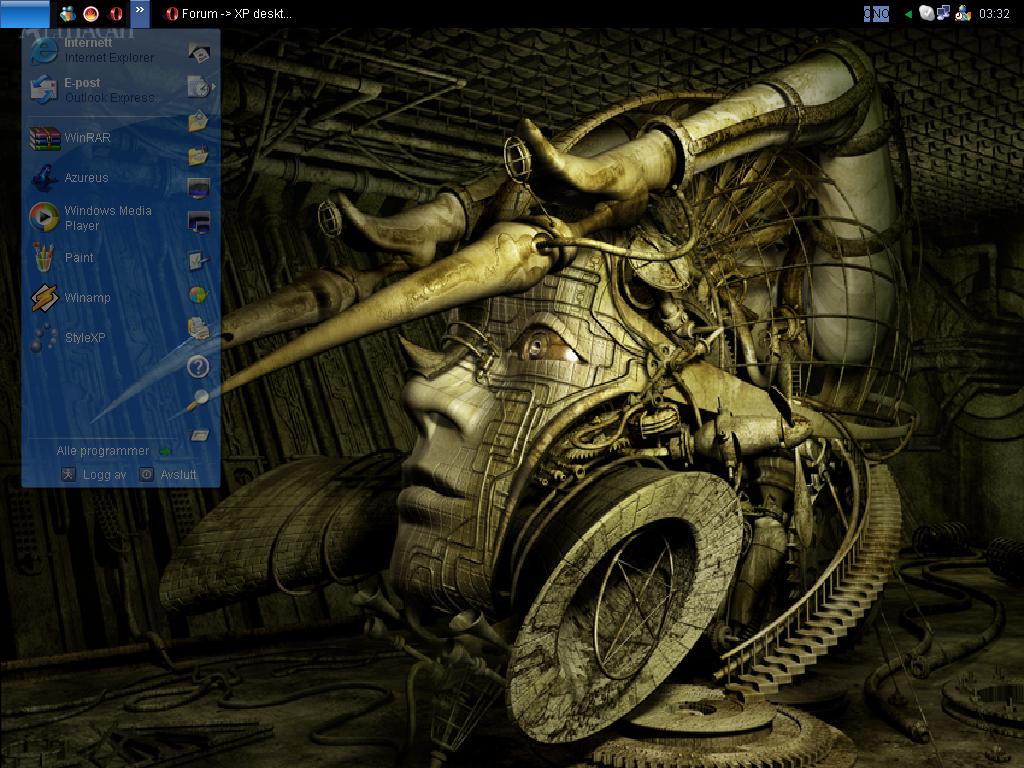Open Paint from the start menu

[62, 258]
